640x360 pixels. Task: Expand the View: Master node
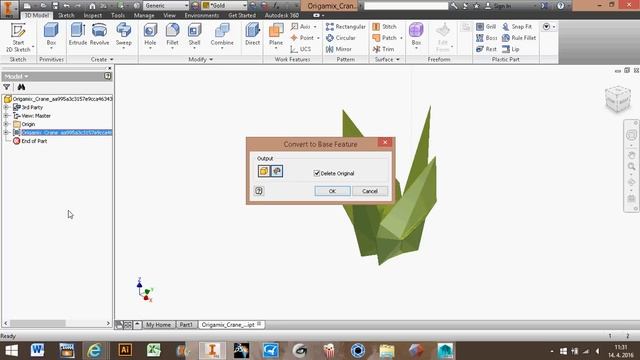click(x=6, y=116)
